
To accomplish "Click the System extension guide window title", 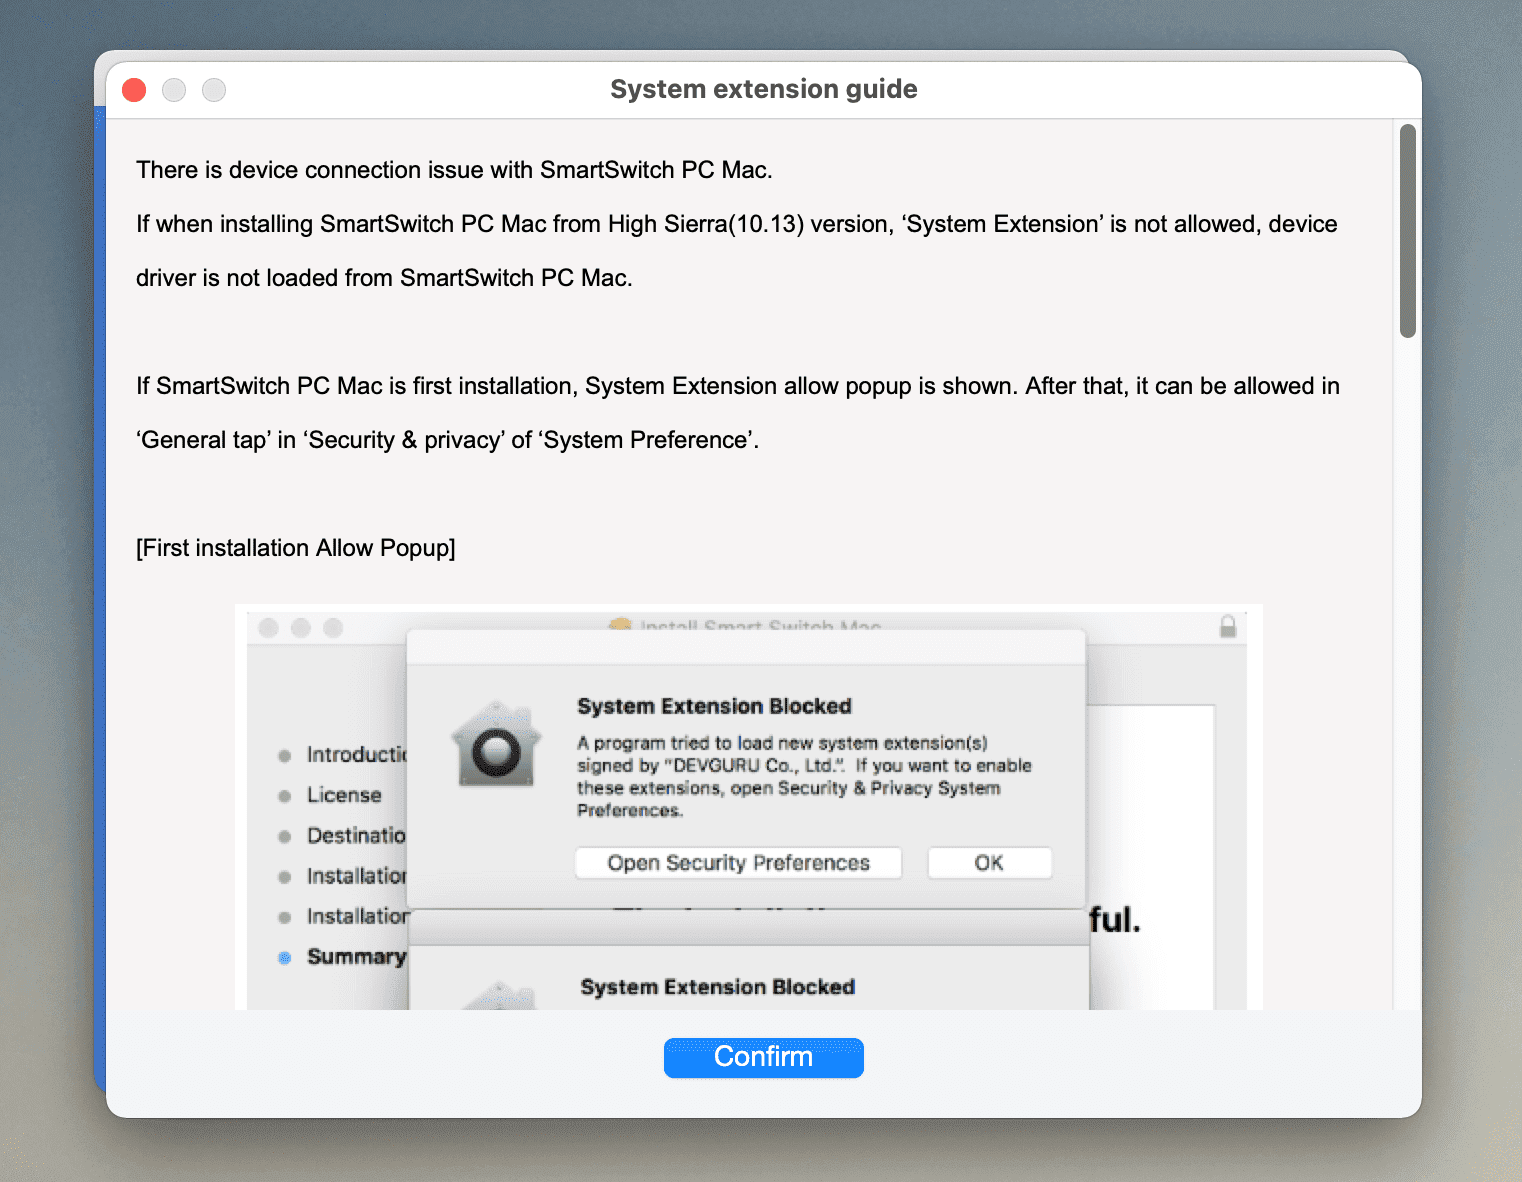I will tap(763, 90).
